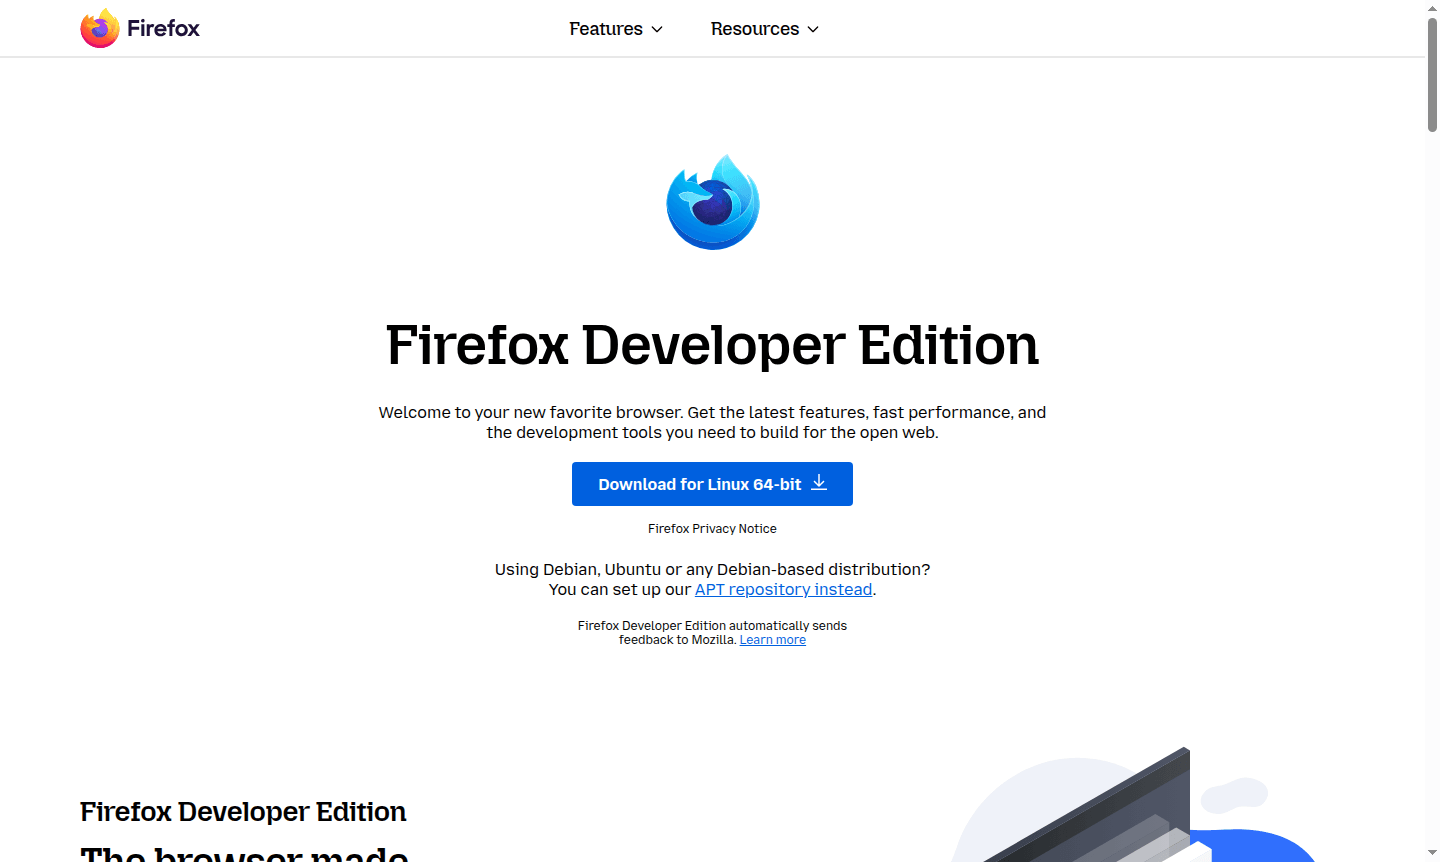Select Resources in the navigation bar
This screenshot has width=1440, height=862.
[755, 29]
